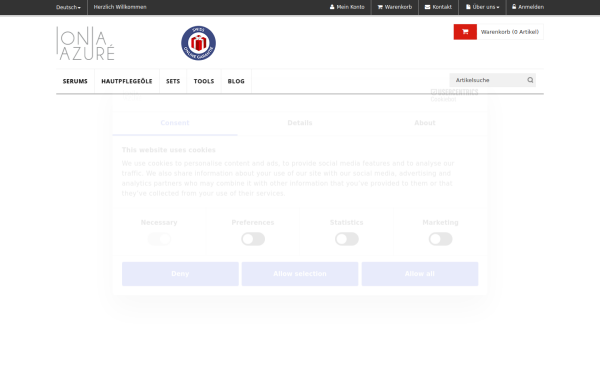This screenshot has height=375, width=600.
Task: Toggle the Necessary cookies switch
Action: pos(159,239)
